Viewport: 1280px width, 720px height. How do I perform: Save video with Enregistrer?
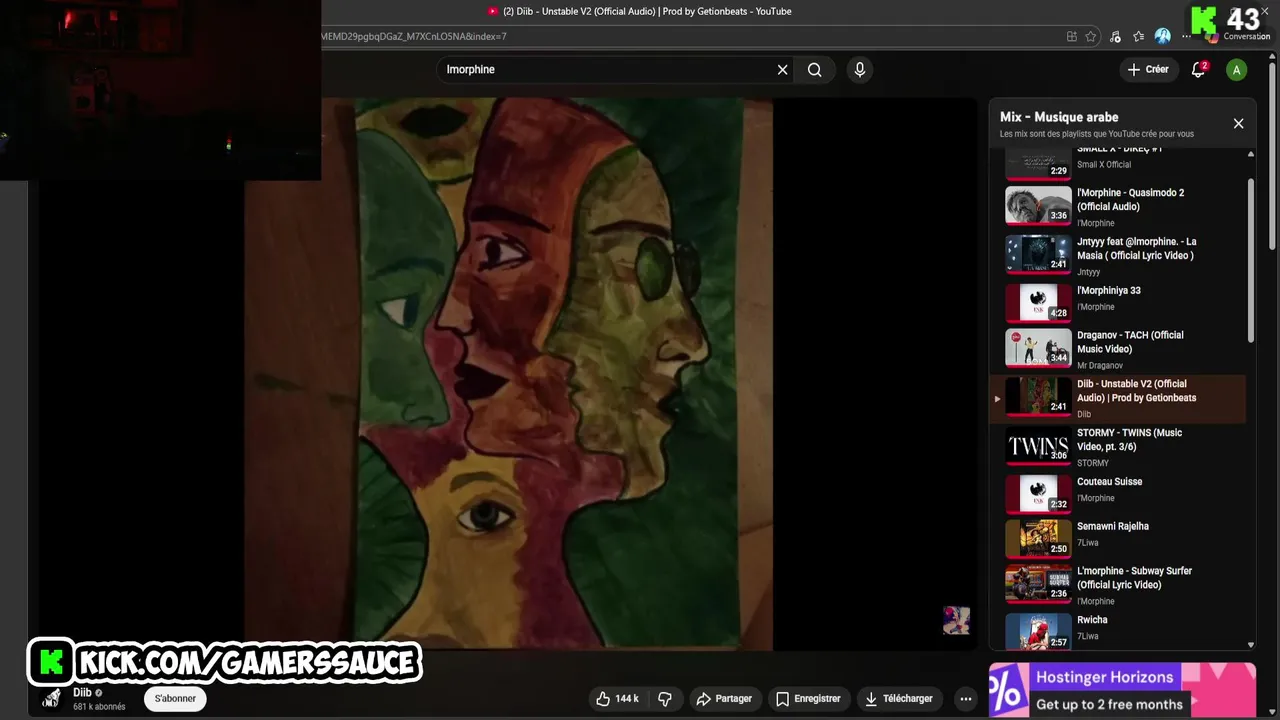808,699
